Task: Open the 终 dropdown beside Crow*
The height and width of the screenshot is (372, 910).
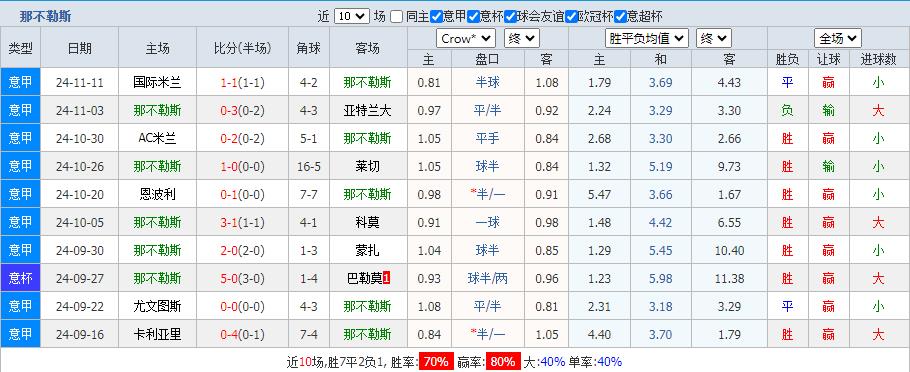Action: point(522,39)
